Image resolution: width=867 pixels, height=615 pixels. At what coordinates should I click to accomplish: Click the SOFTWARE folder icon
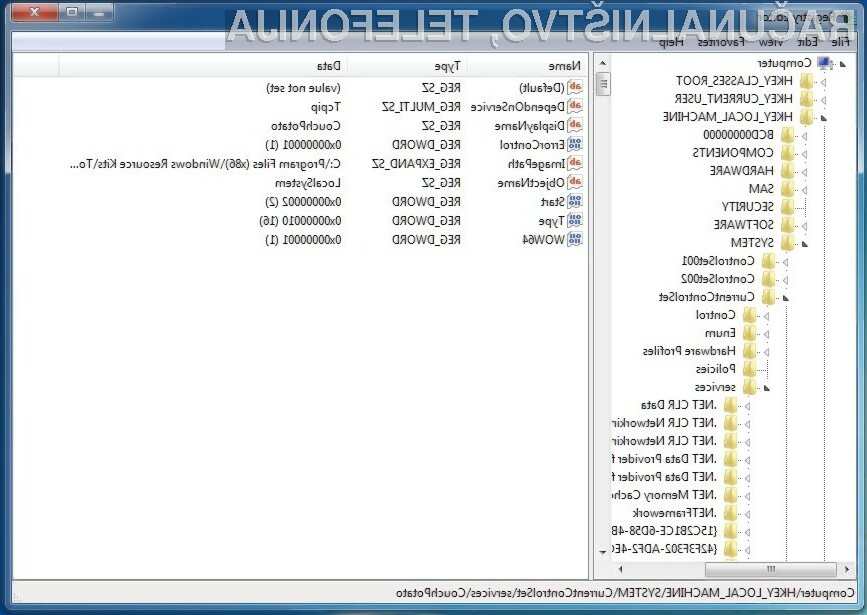(x=787, y=225)
